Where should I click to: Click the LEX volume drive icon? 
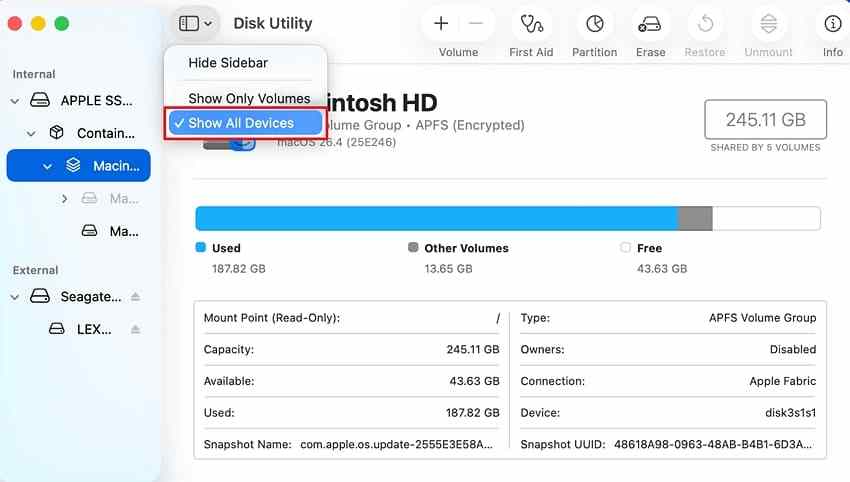pyautogui.click(x=56, y=329)
